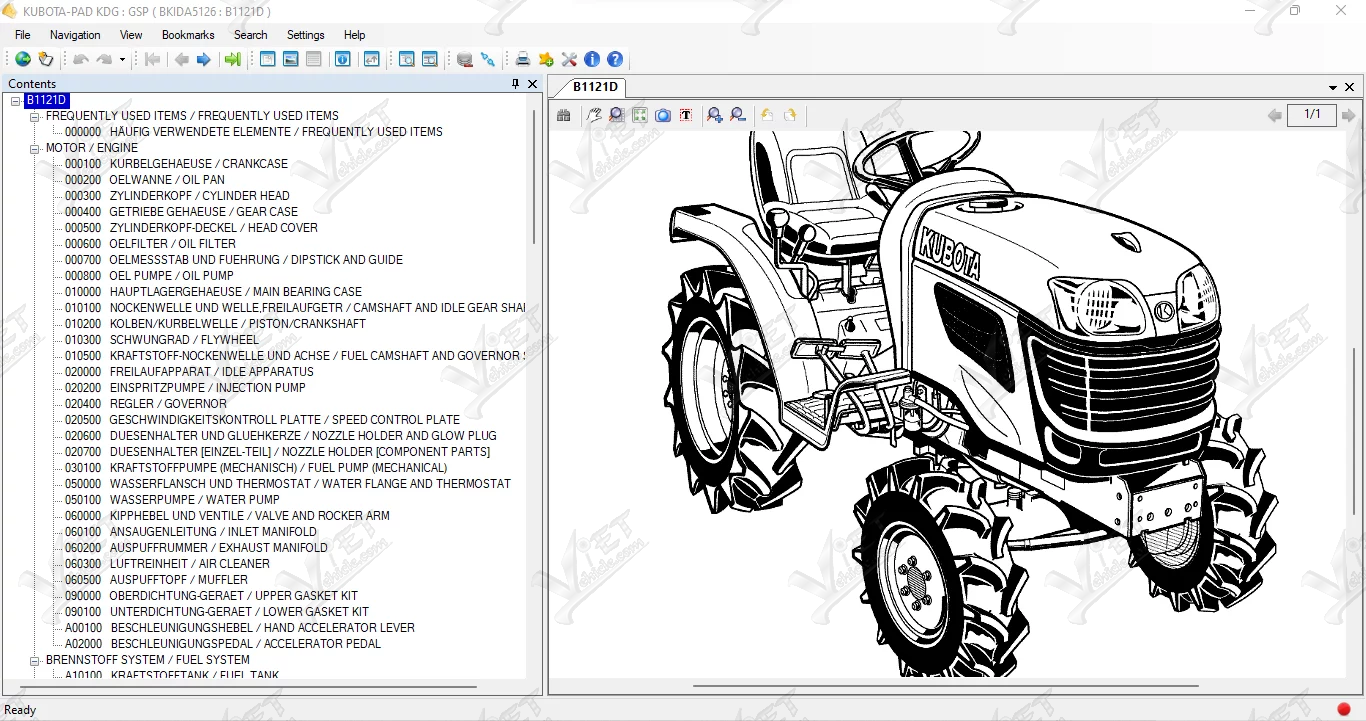The image size is (1366, 721).
Task: Click the blue forward arrow in the toolbar
Action: [x=204, y=60]
